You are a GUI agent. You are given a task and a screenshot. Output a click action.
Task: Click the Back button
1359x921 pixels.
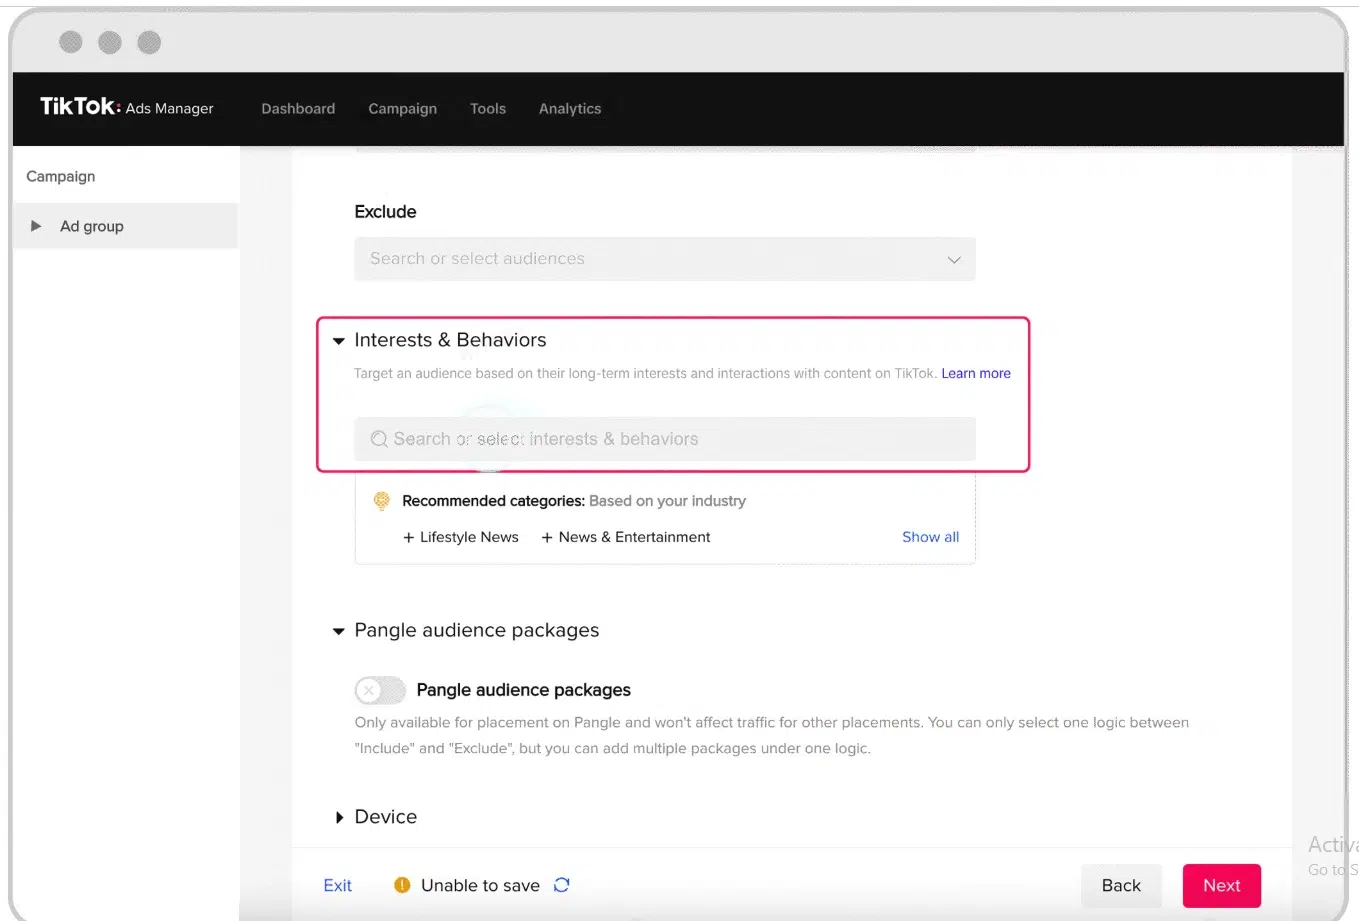tap(1121, 886)
